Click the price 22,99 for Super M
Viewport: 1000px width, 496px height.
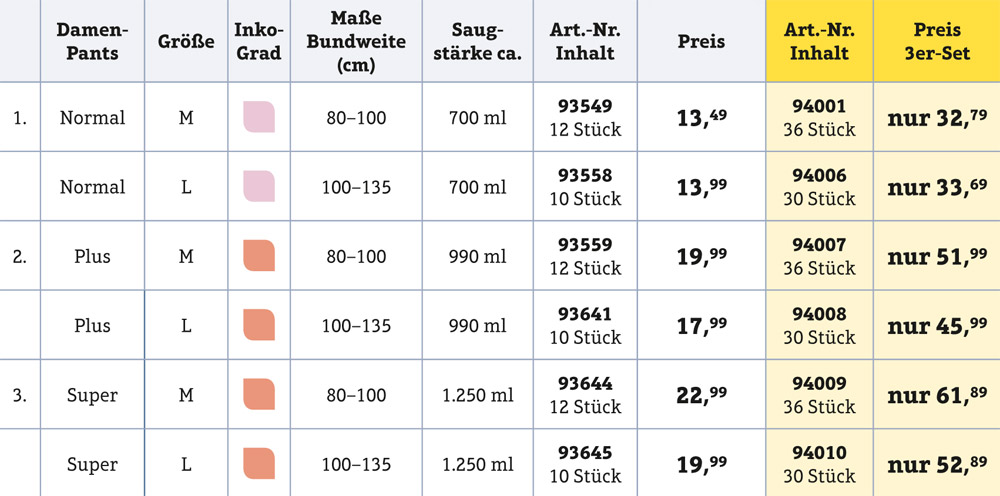pyautogui.click(x=702, y=395)
